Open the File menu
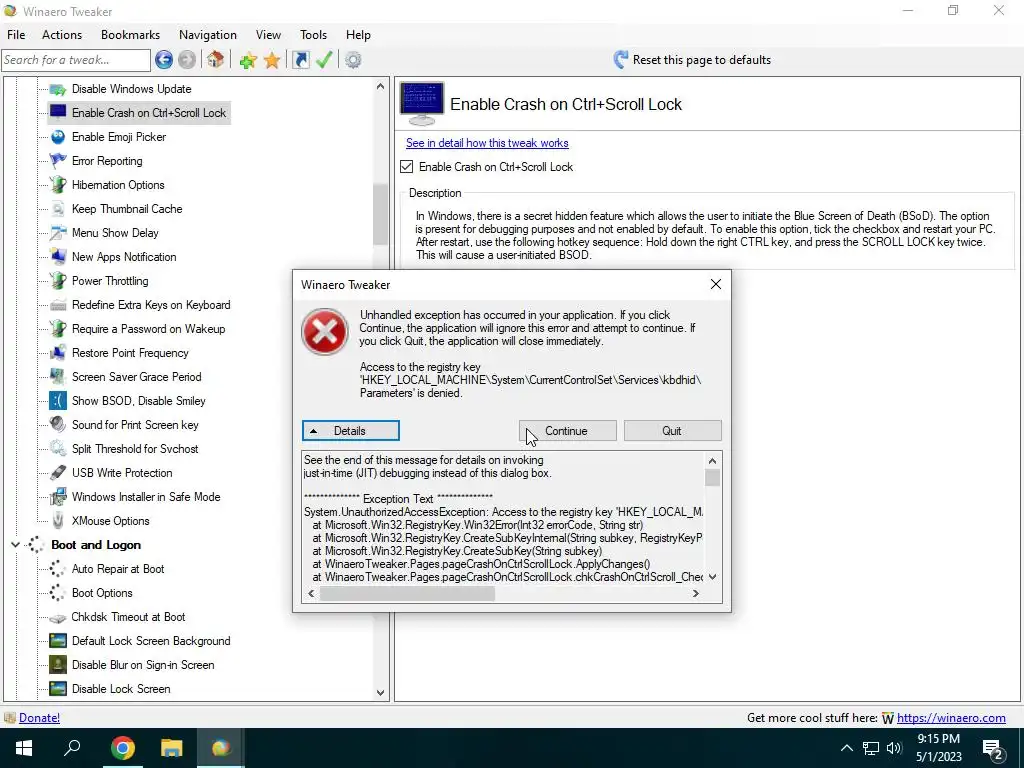Viewport: 1024px width, 768px height. pos(16,35)
